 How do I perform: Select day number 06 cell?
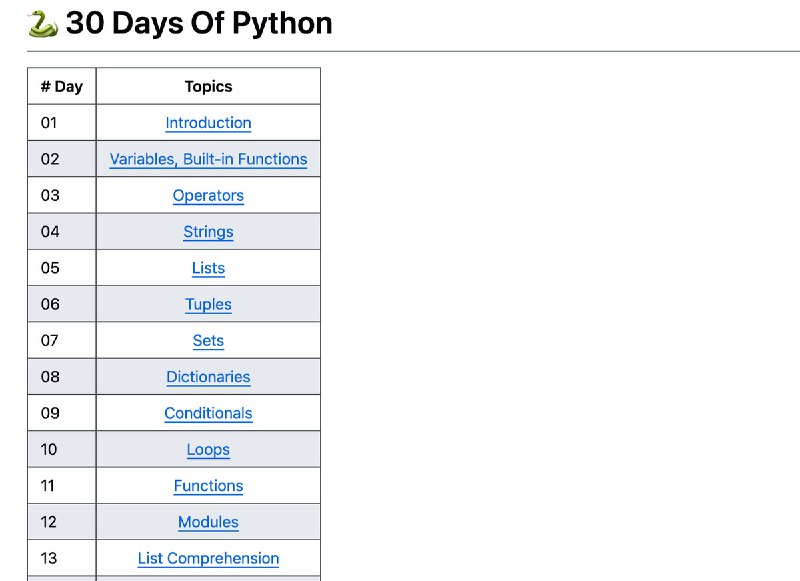coord(62,304)
